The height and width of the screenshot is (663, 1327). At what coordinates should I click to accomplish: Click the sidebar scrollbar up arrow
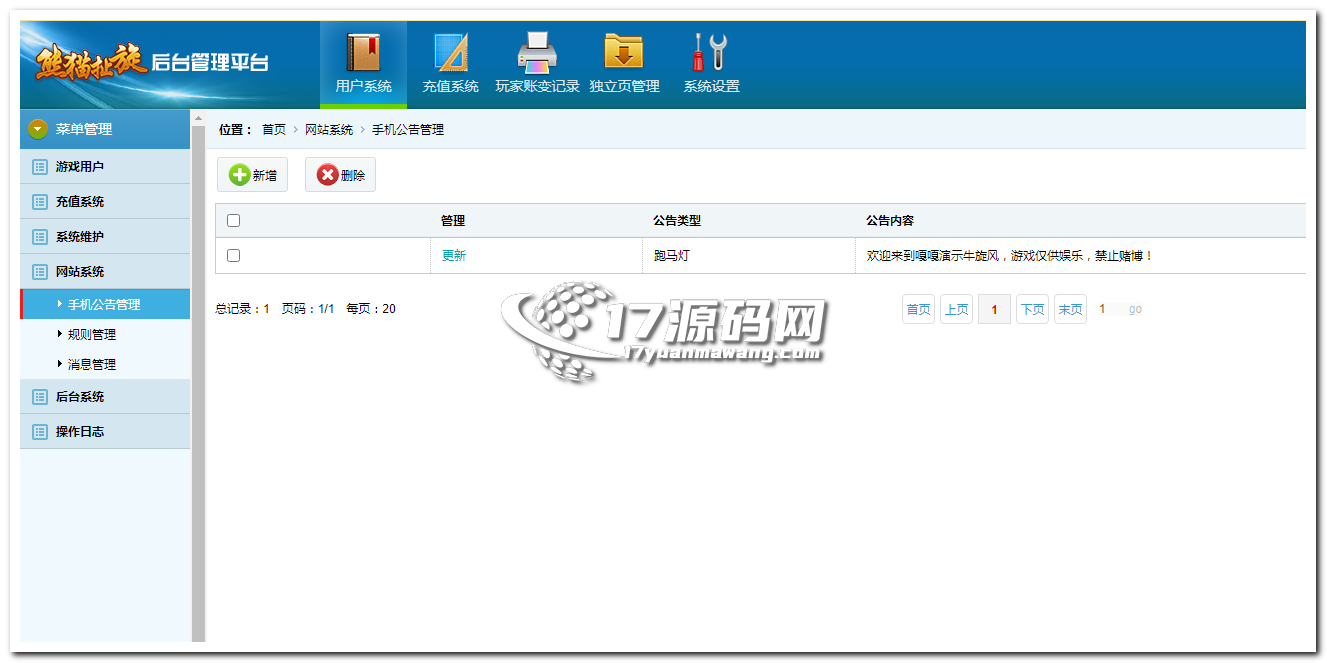click(198, 118)
